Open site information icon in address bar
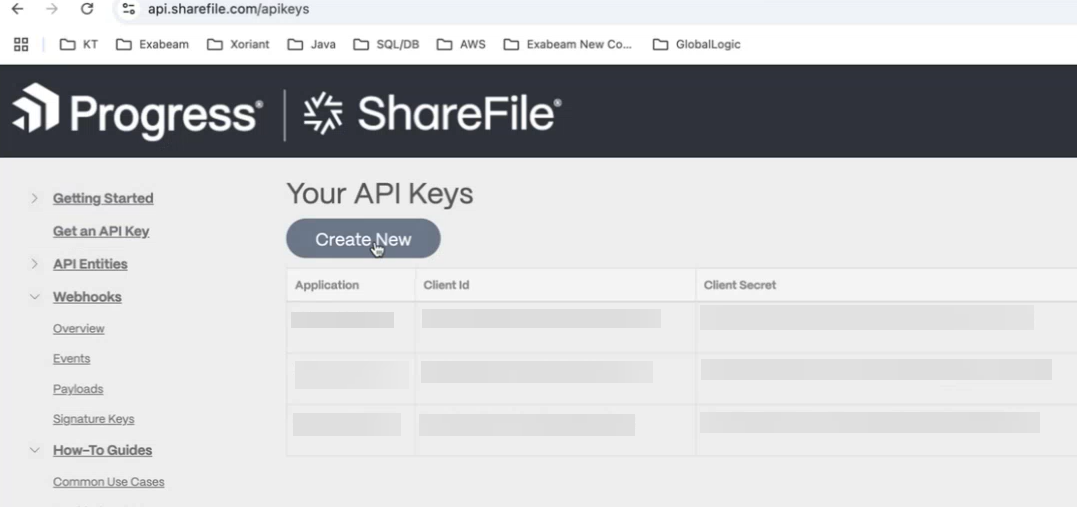Image resolution: width=1077 pixels, height=507 pixels. pos(128,9)
